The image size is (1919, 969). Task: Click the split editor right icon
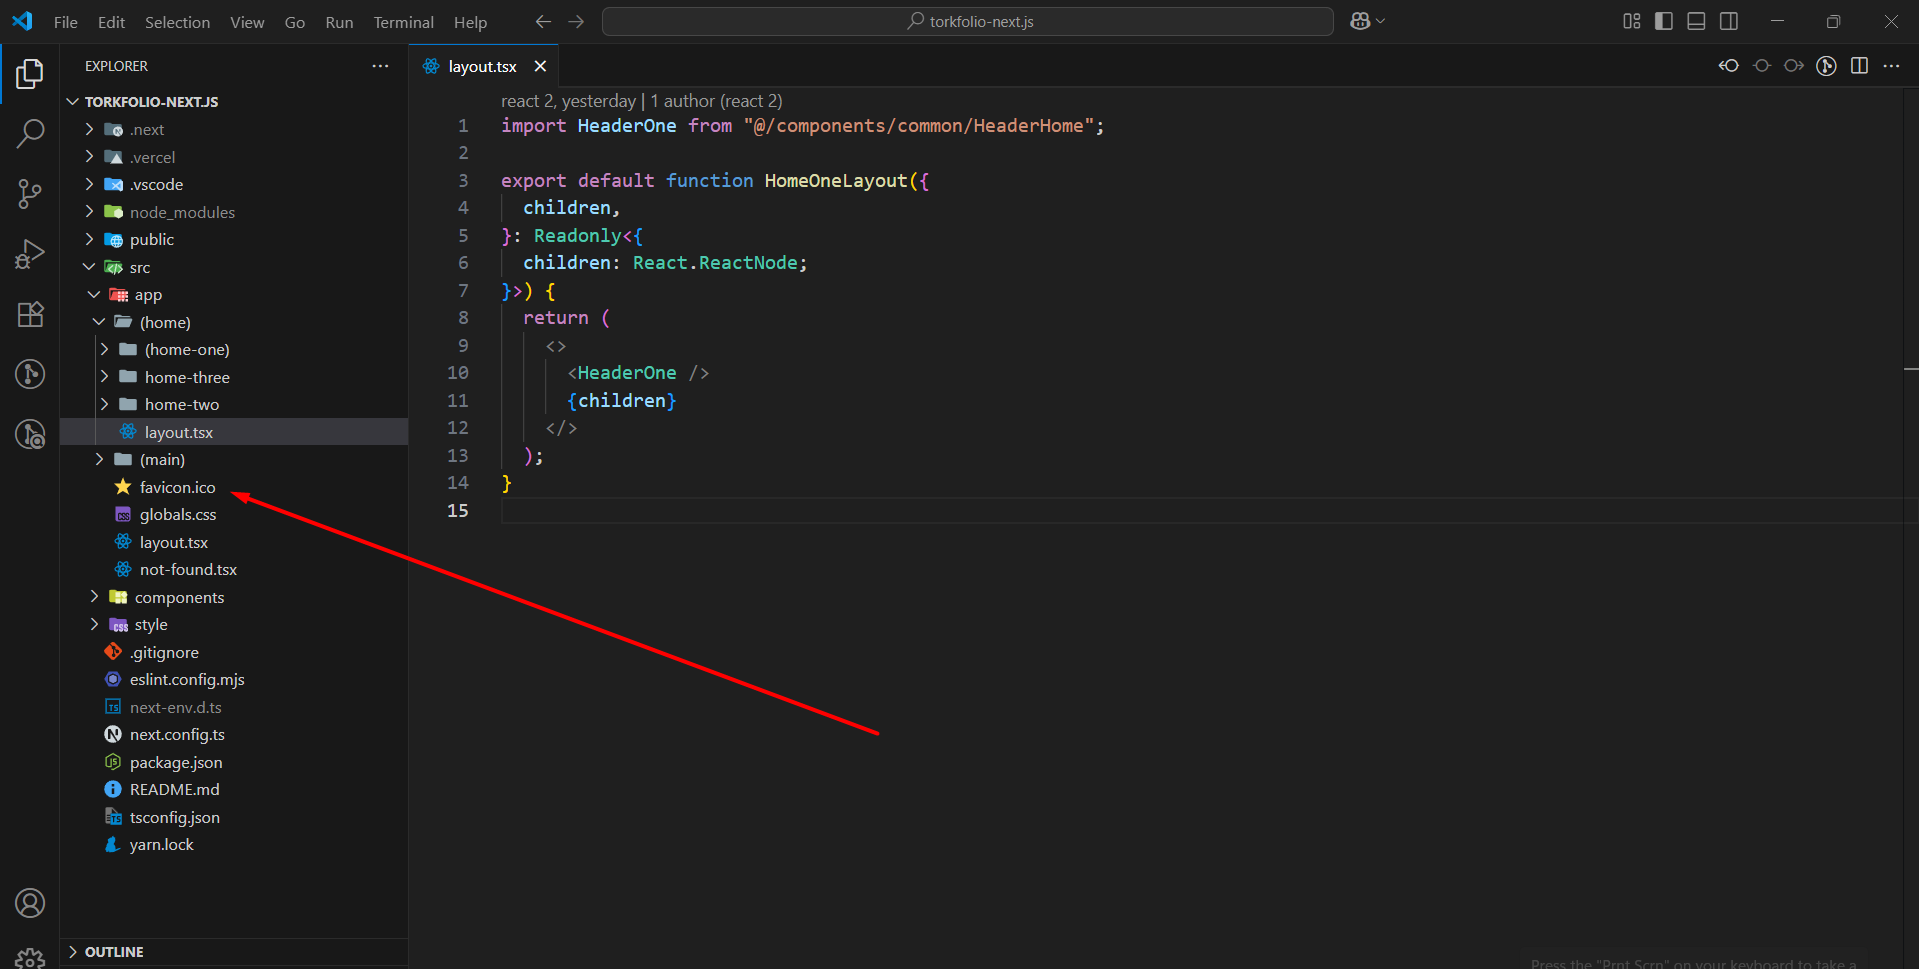click(1859, 66)
